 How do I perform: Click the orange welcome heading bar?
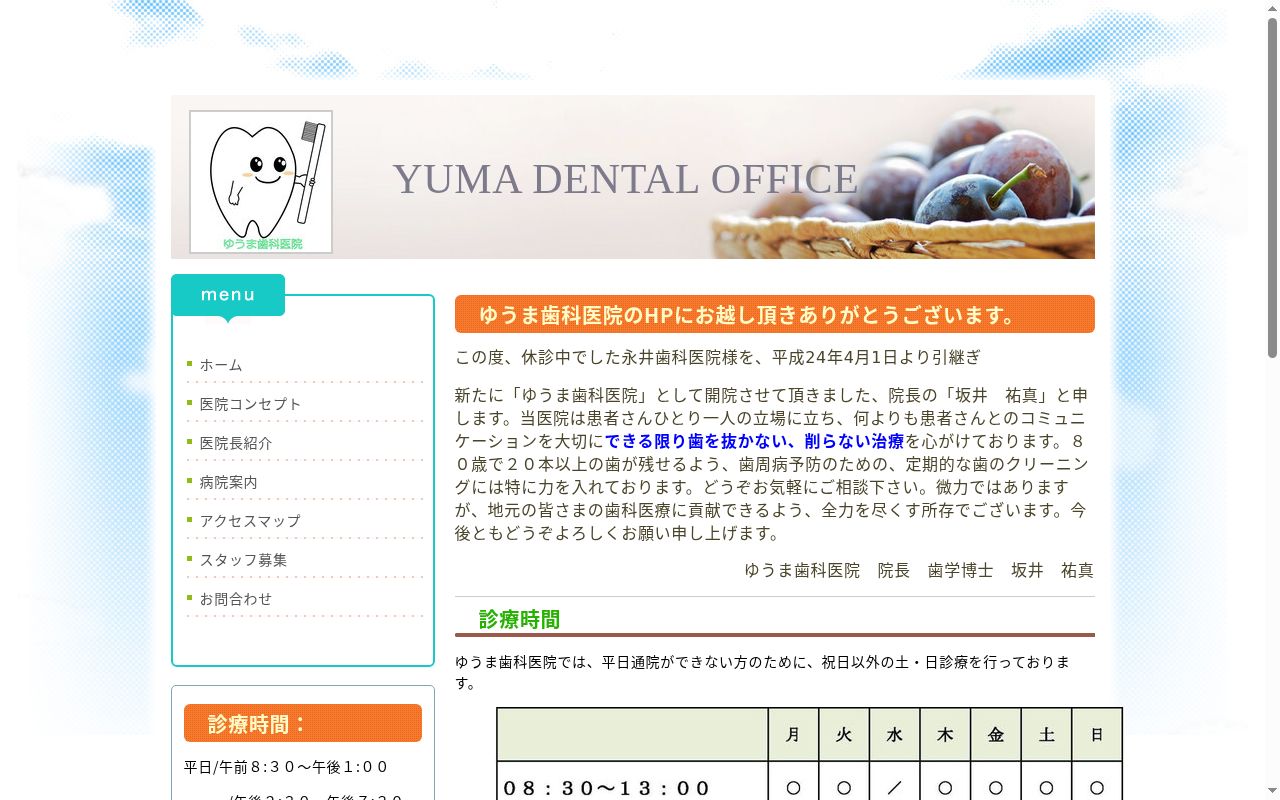point(775,314)
